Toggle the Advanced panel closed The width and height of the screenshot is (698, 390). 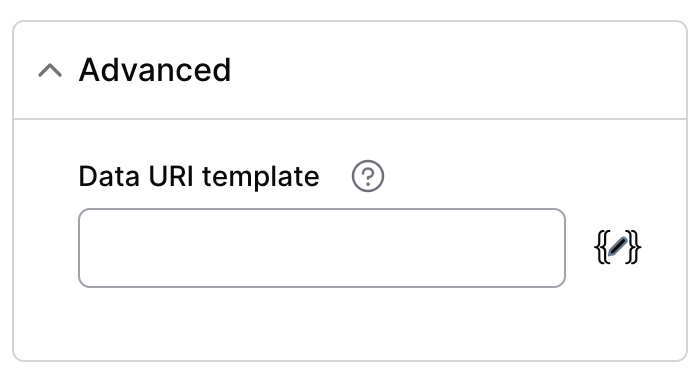click(x=50, y=70)
